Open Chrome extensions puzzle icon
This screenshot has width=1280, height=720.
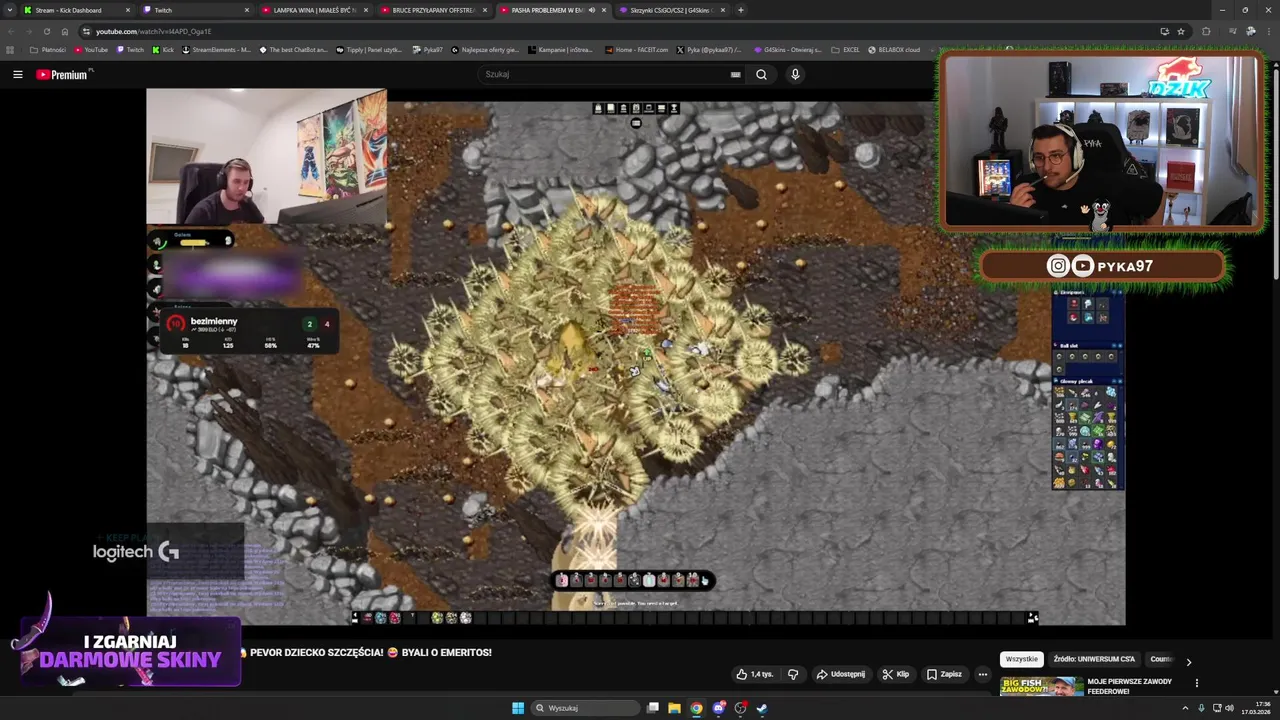point(1206,31)
